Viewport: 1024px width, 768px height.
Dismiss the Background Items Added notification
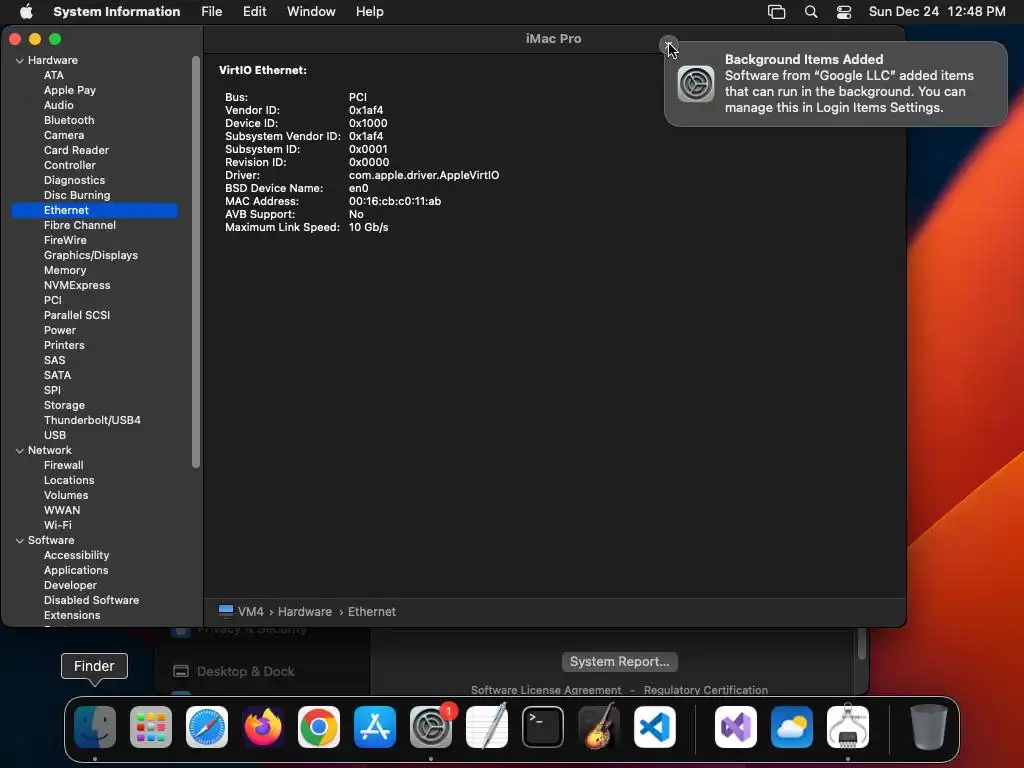click(x=668, y=45)
